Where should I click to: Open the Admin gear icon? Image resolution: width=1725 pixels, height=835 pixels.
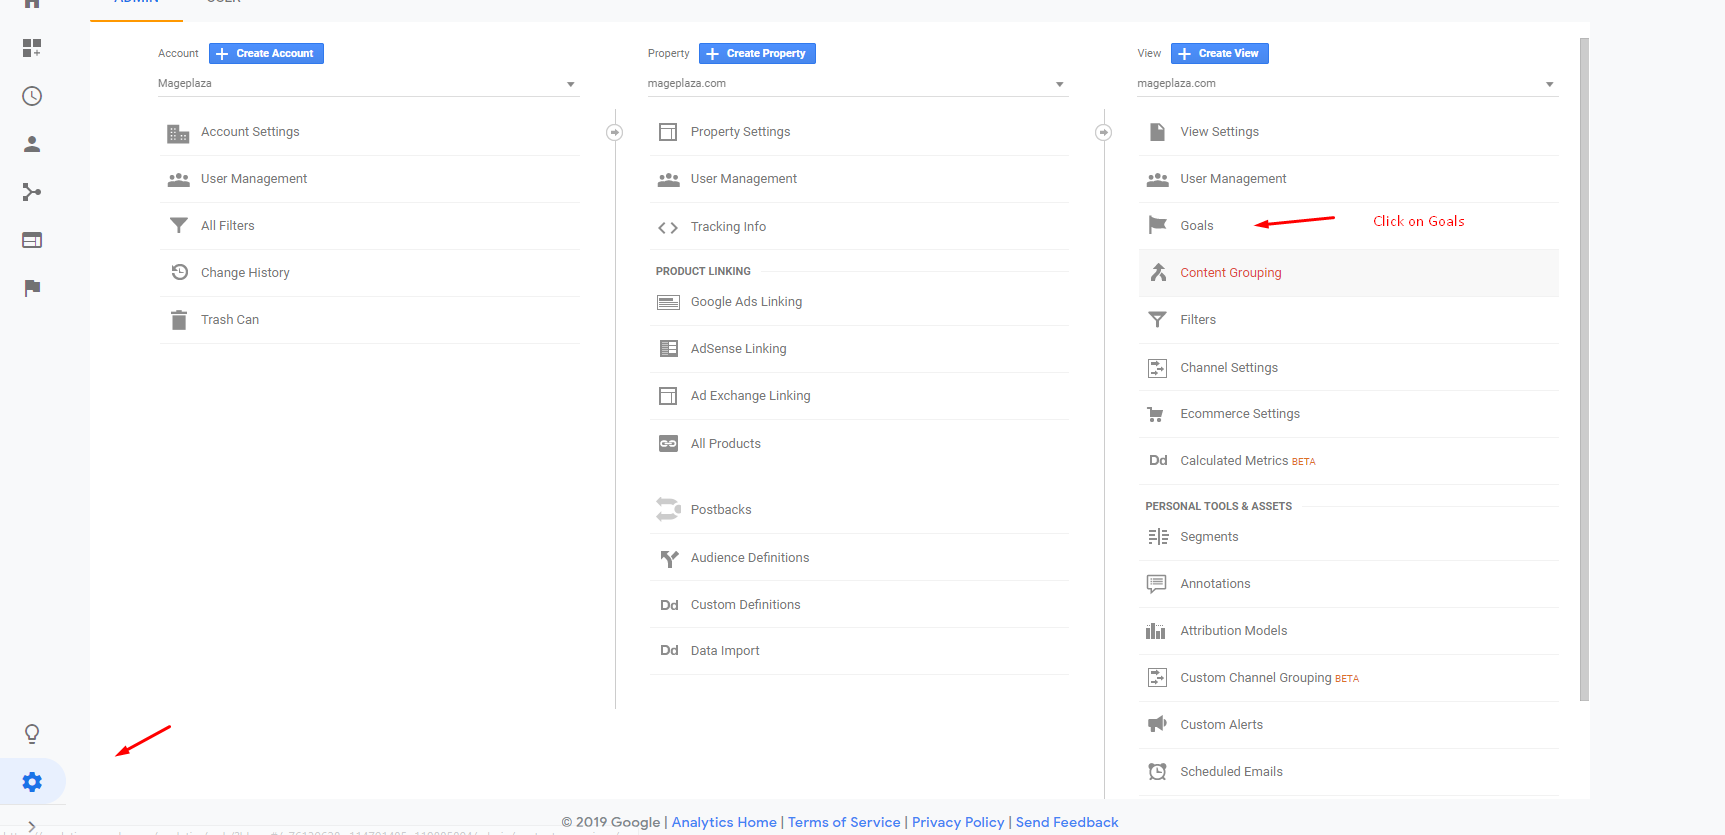click(32, 782)
